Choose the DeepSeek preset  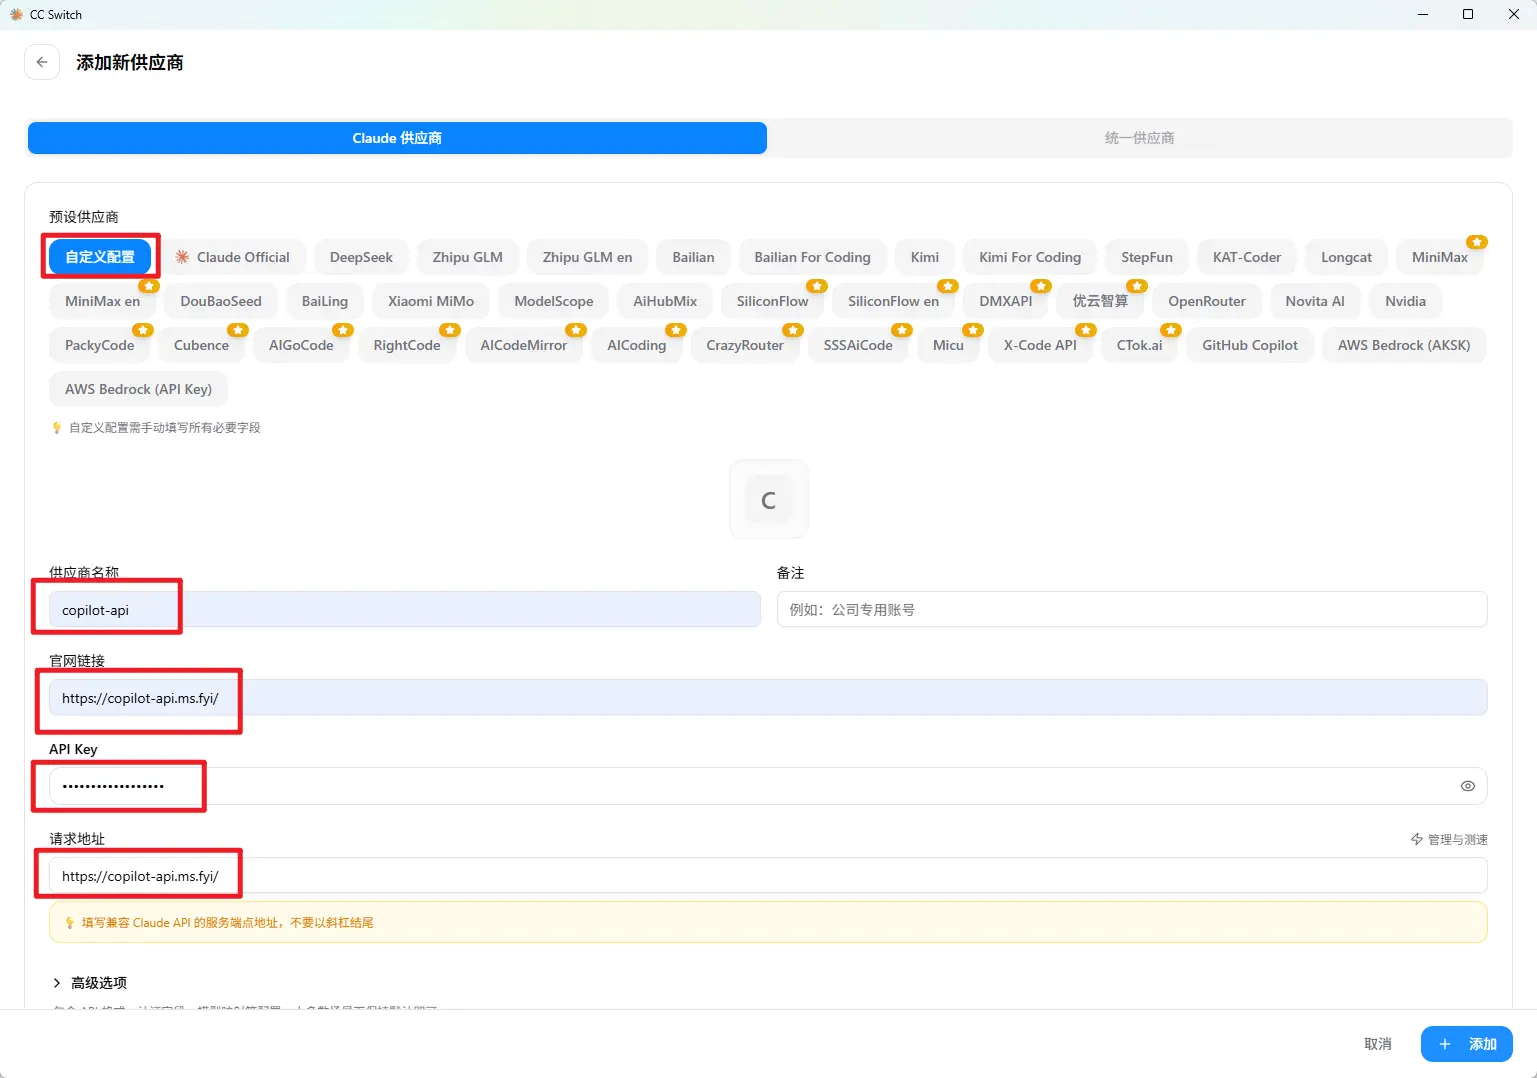pos(361,257)
